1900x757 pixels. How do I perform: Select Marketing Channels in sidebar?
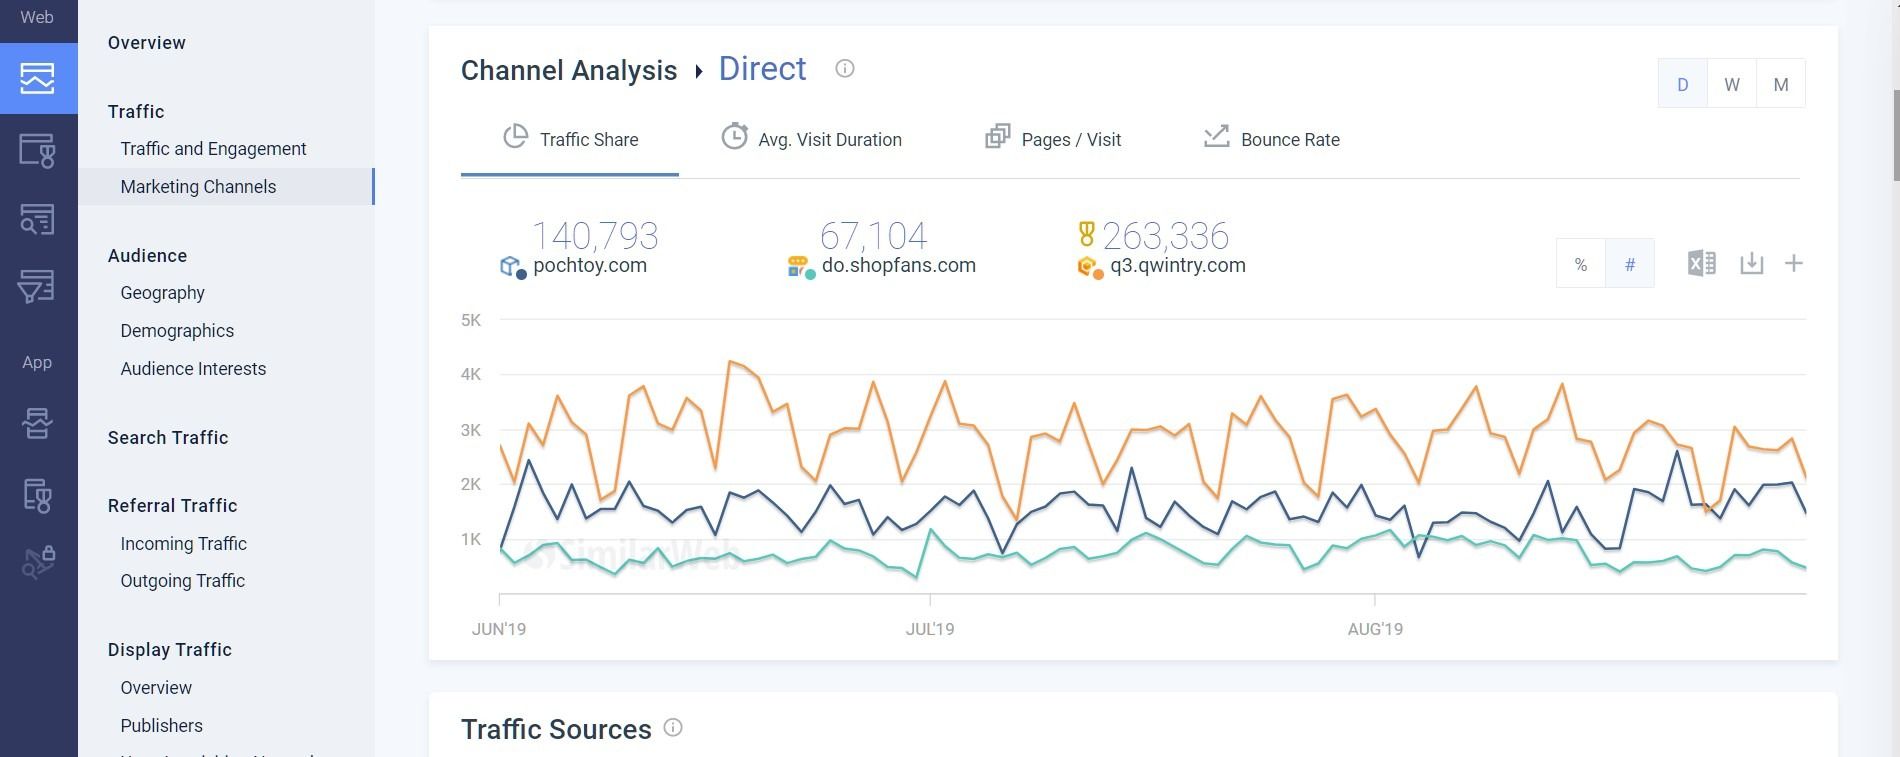click(227, 187)
